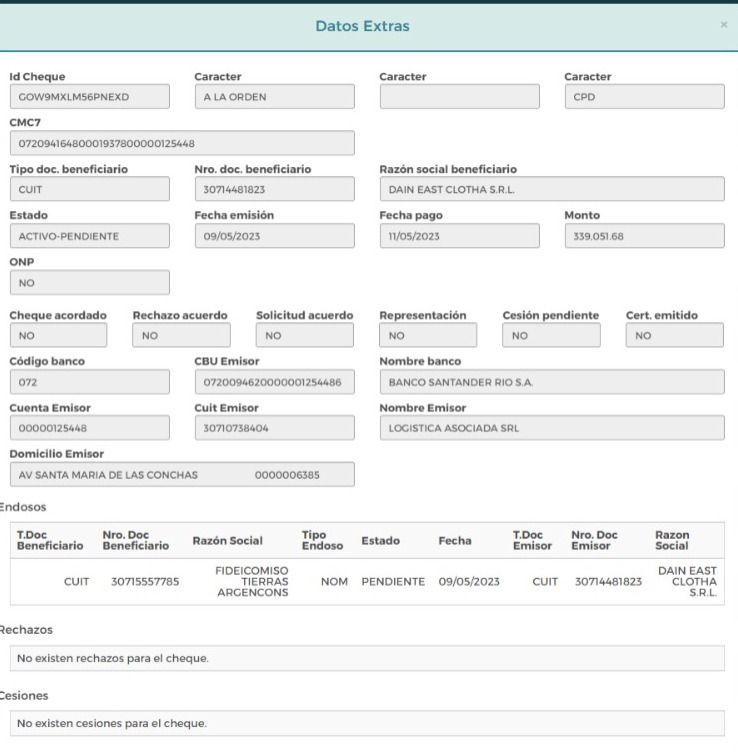Click the empty Caracter field
The image size is (738, 753).
point(460,97)
